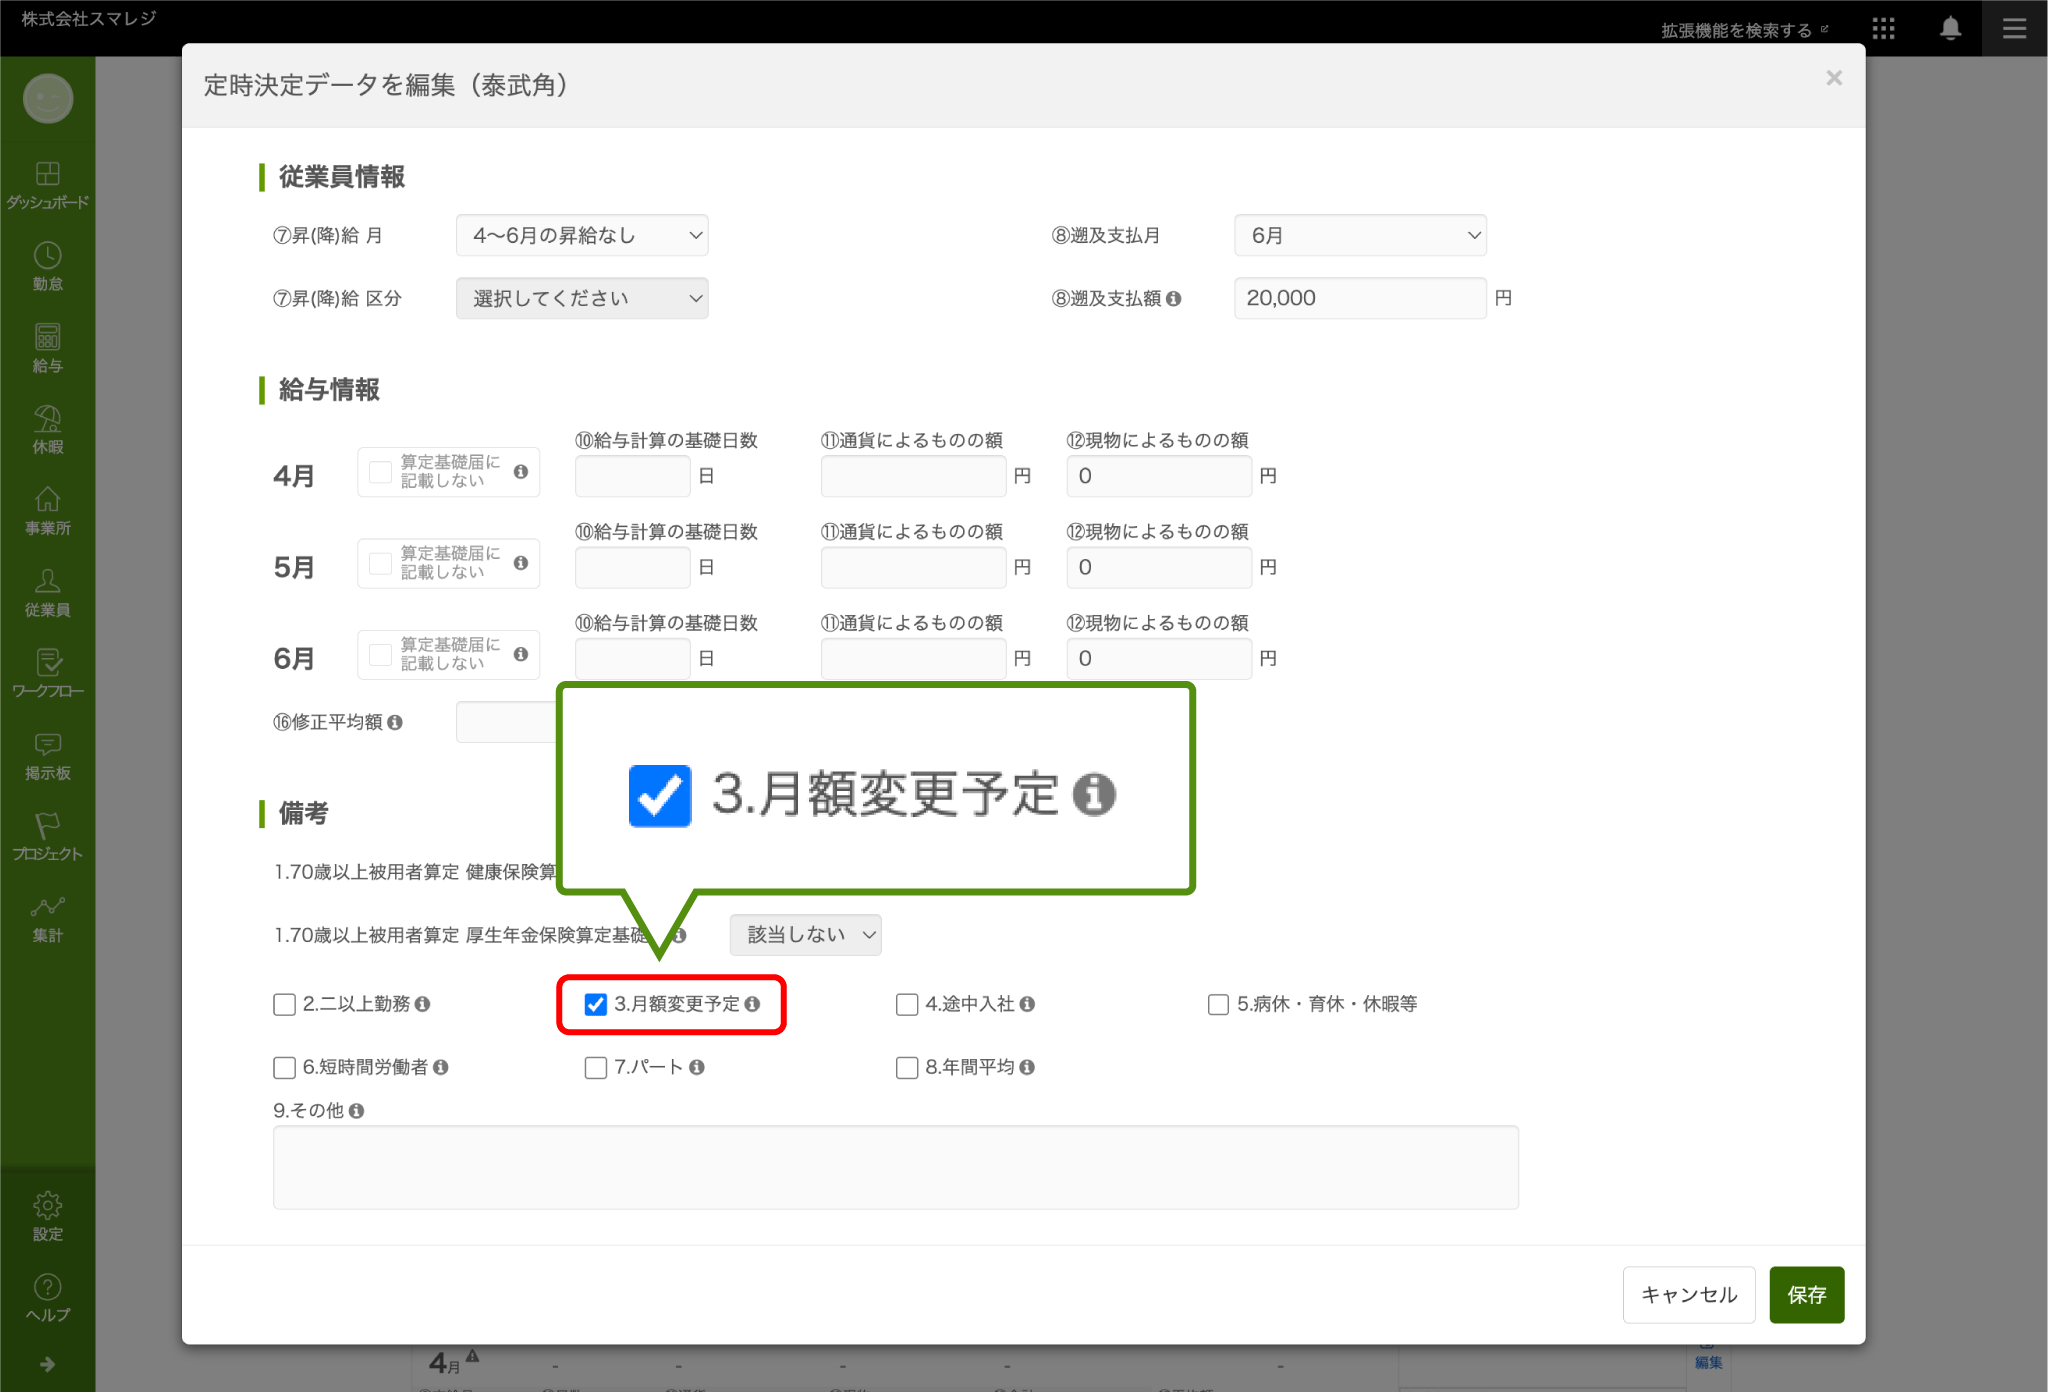The width and height of the screenshot is (2048, 1392).
Task: Open the 遡及支払月 dropdown showing 6月
Action: point(1360,235)
